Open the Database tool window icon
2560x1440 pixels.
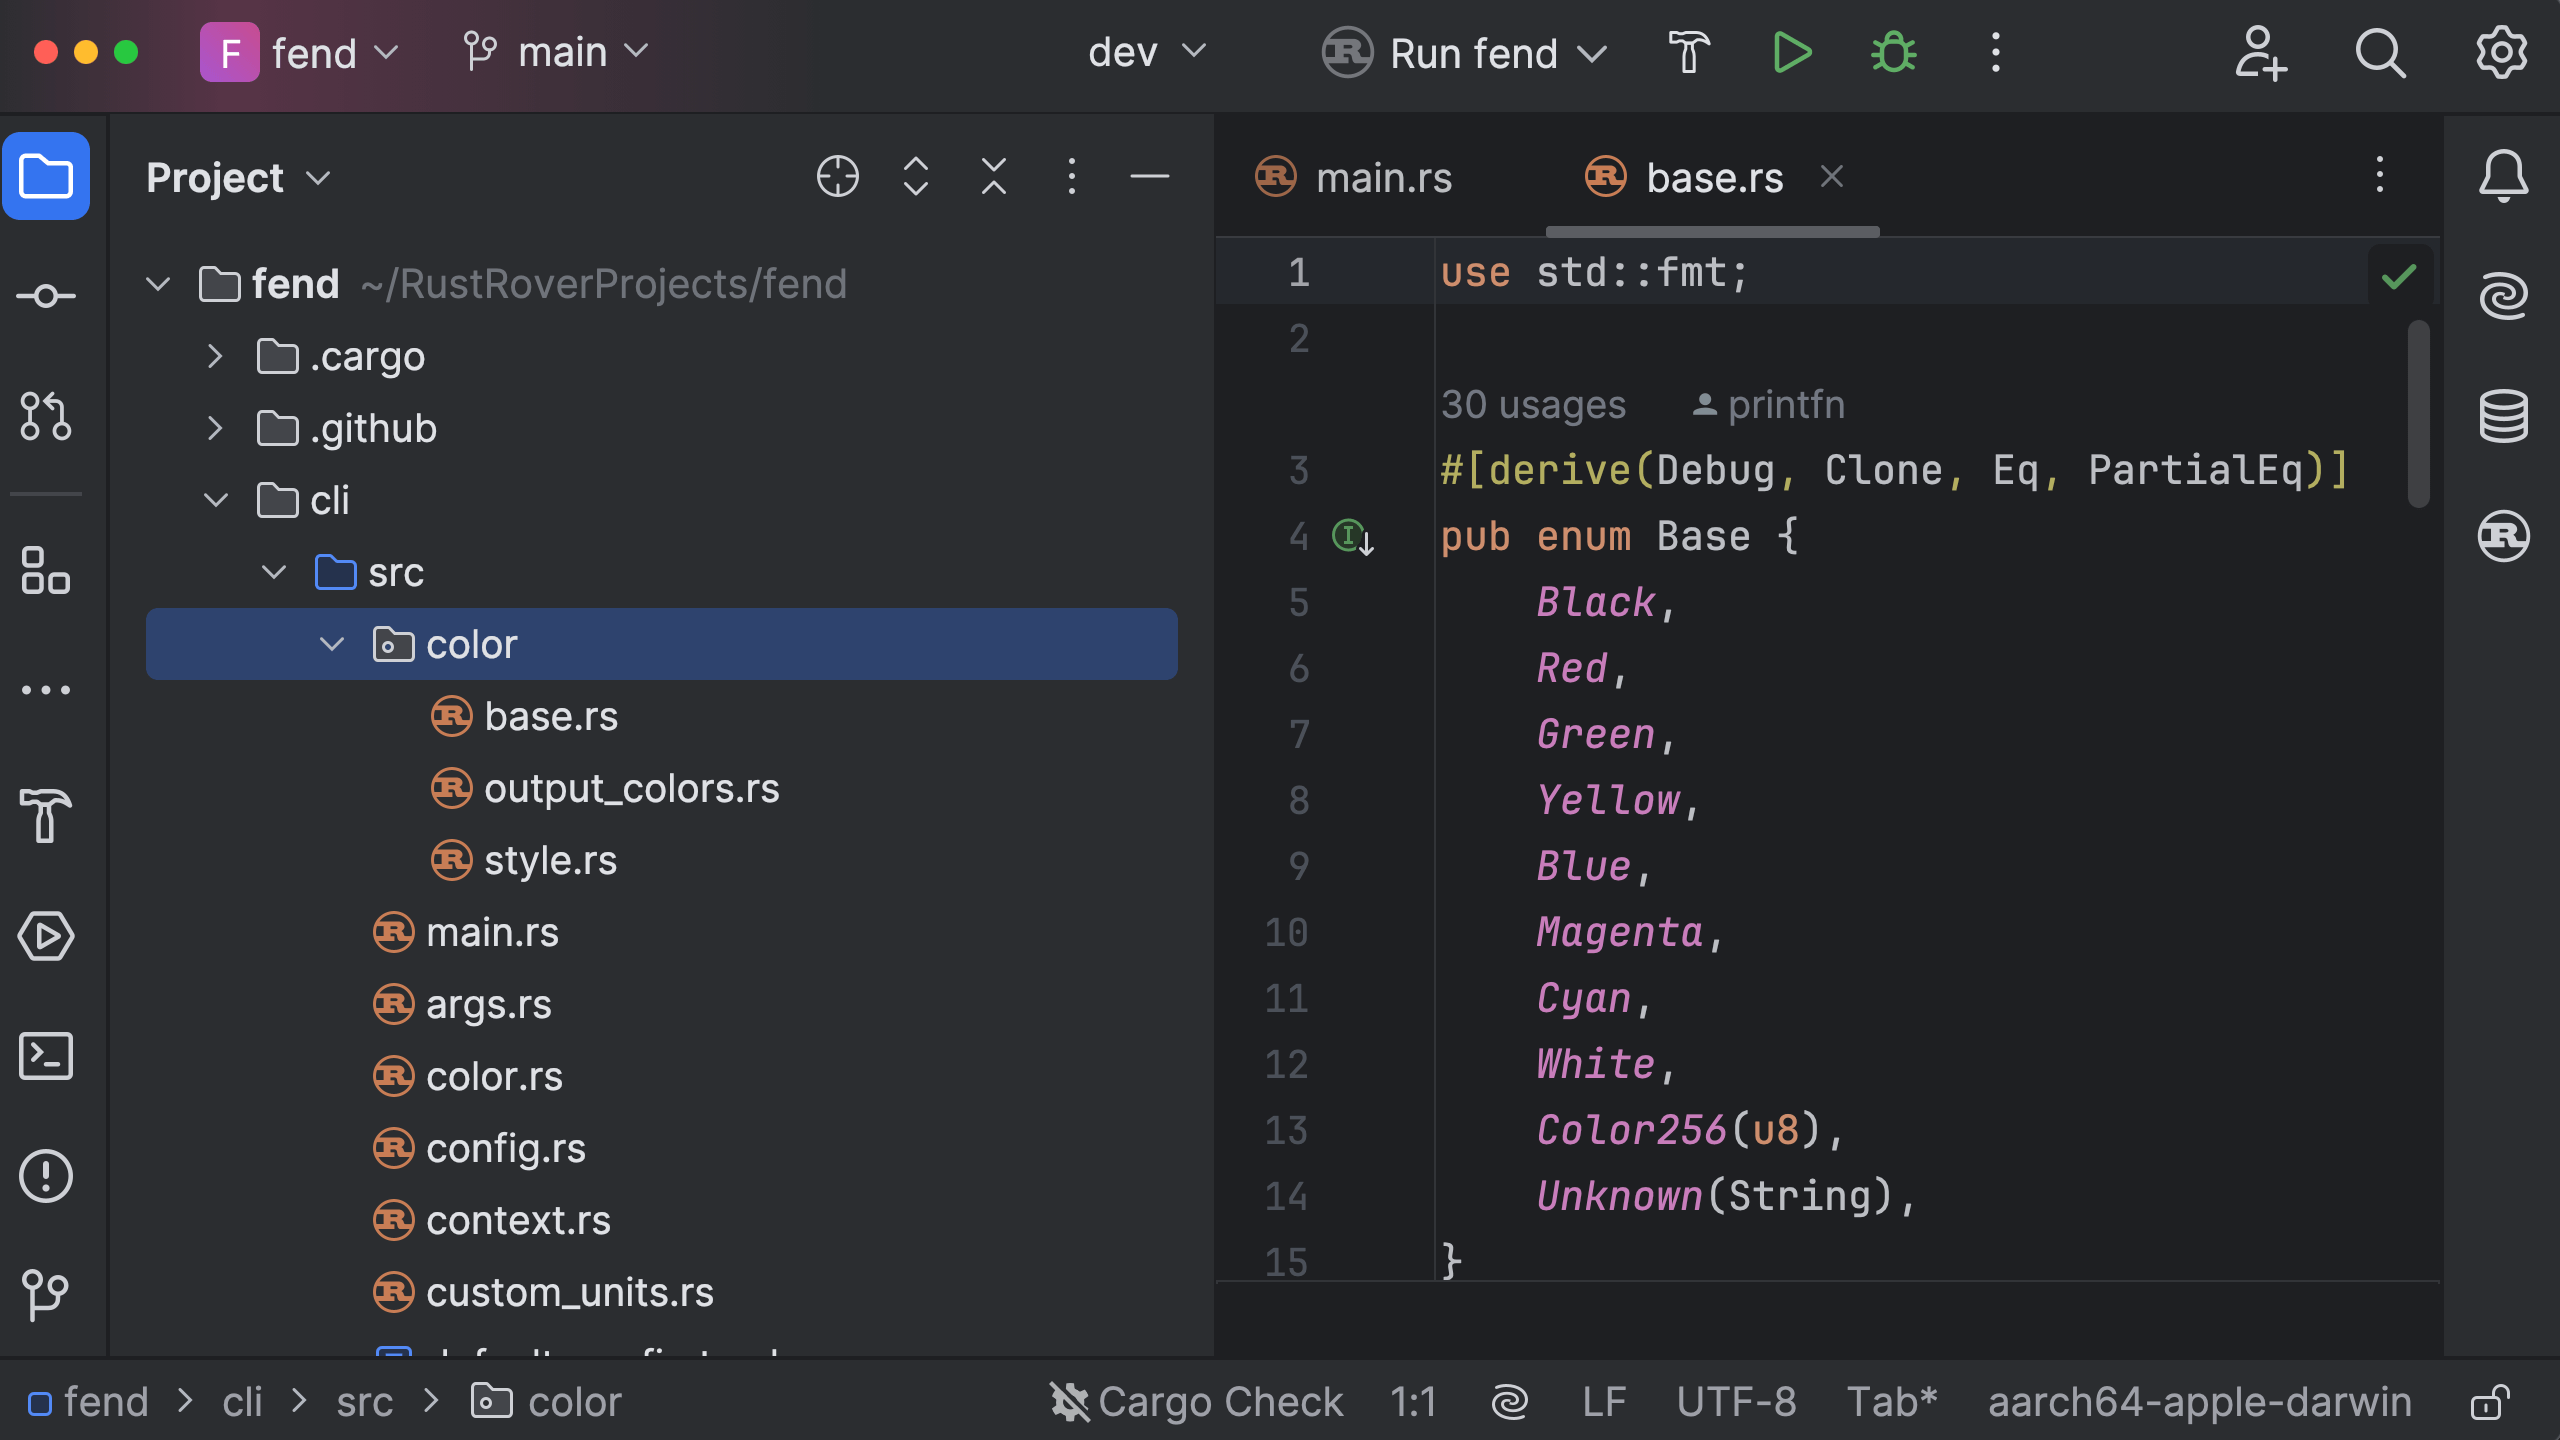coord(2503,416)
